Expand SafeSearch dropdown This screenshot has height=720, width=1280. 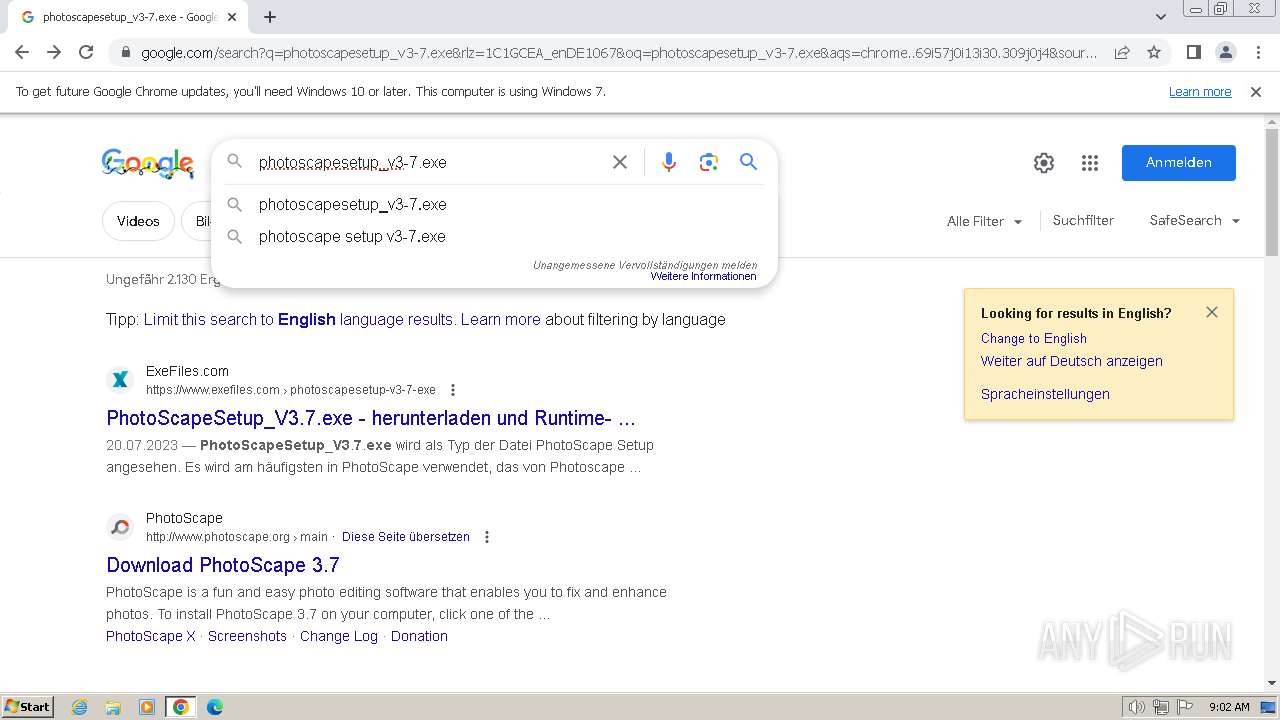click(1195, 220)
